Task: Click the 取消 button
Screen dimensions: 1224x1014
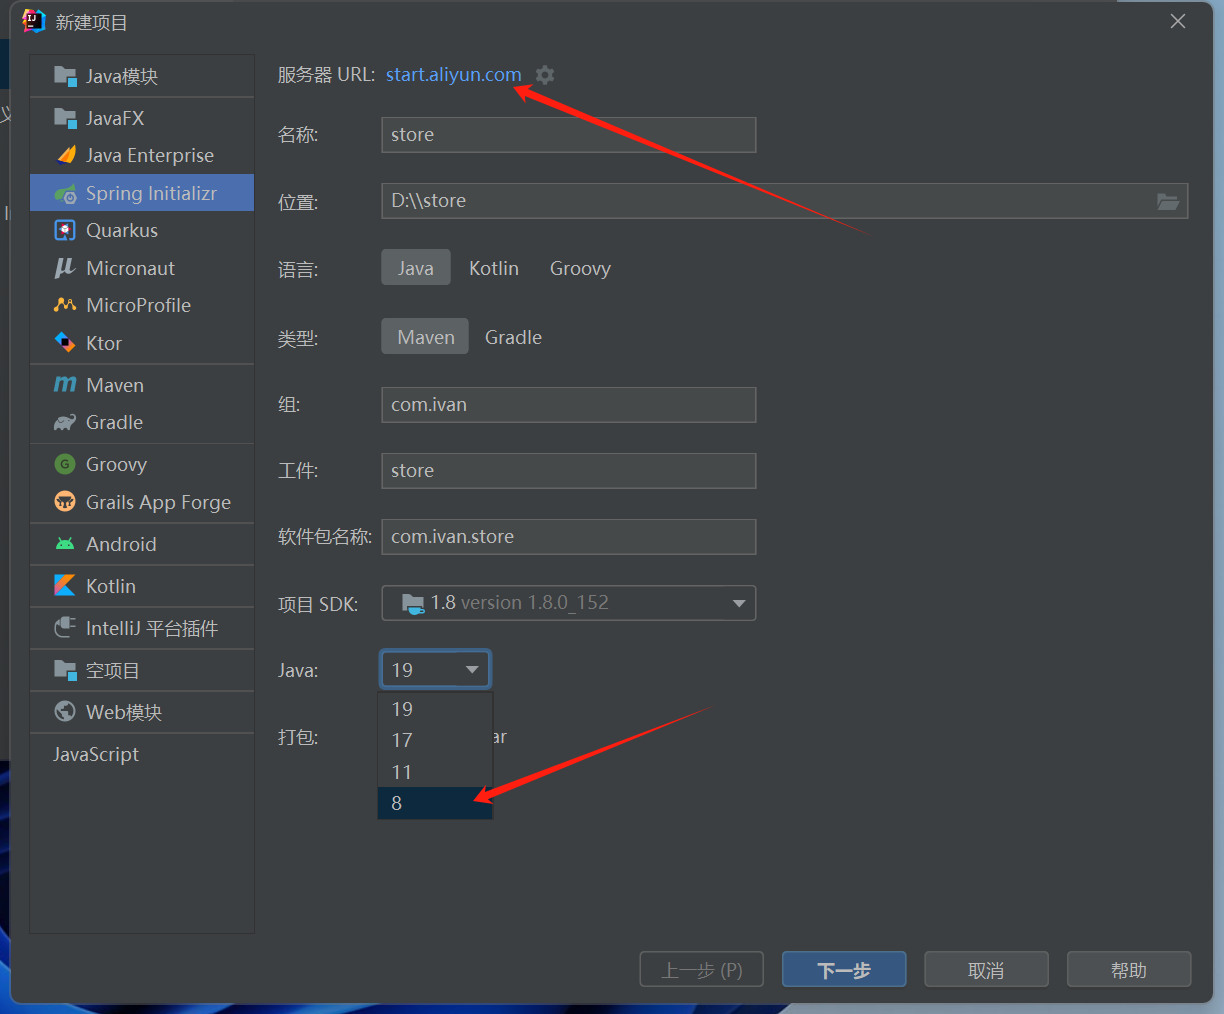Action: [986, 970]
